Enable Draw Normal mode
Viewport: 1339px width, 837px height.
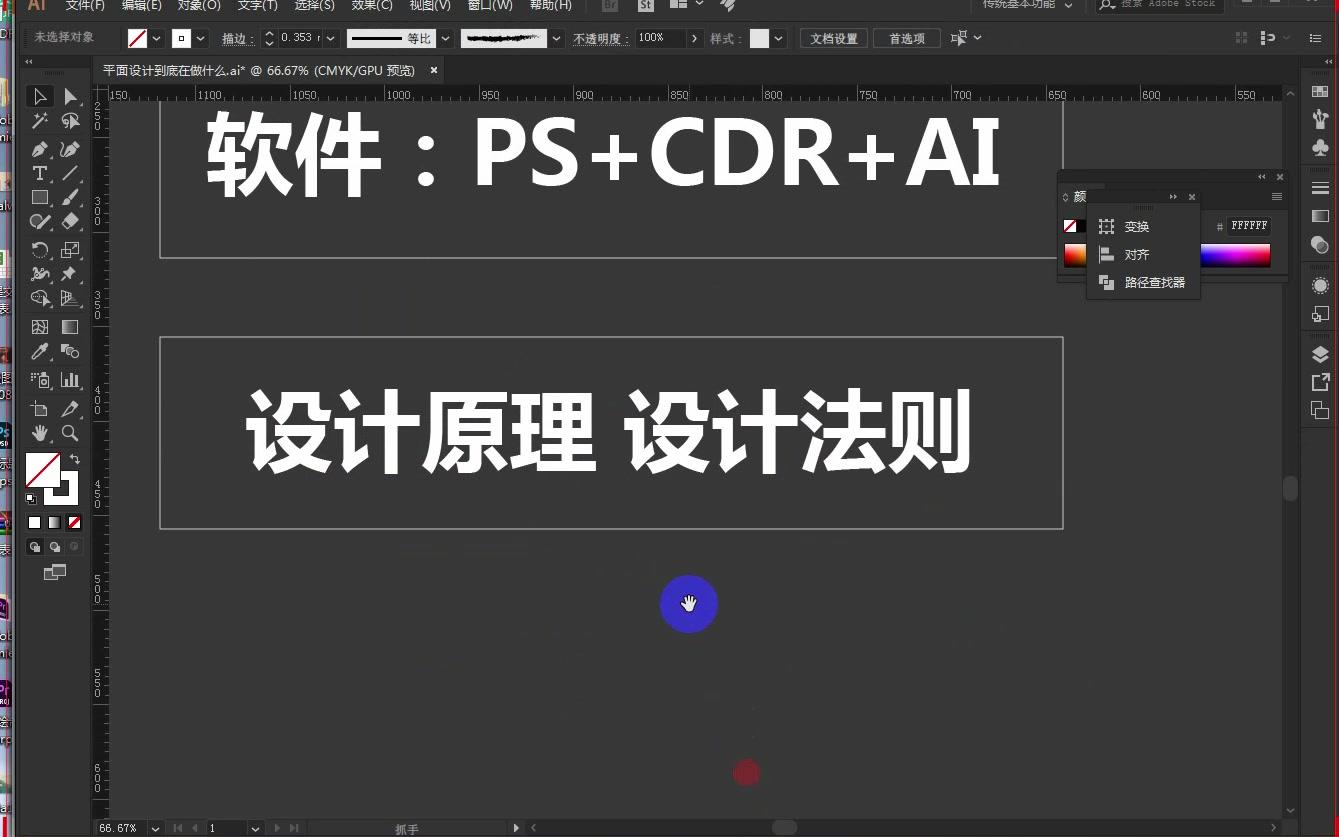34,547
